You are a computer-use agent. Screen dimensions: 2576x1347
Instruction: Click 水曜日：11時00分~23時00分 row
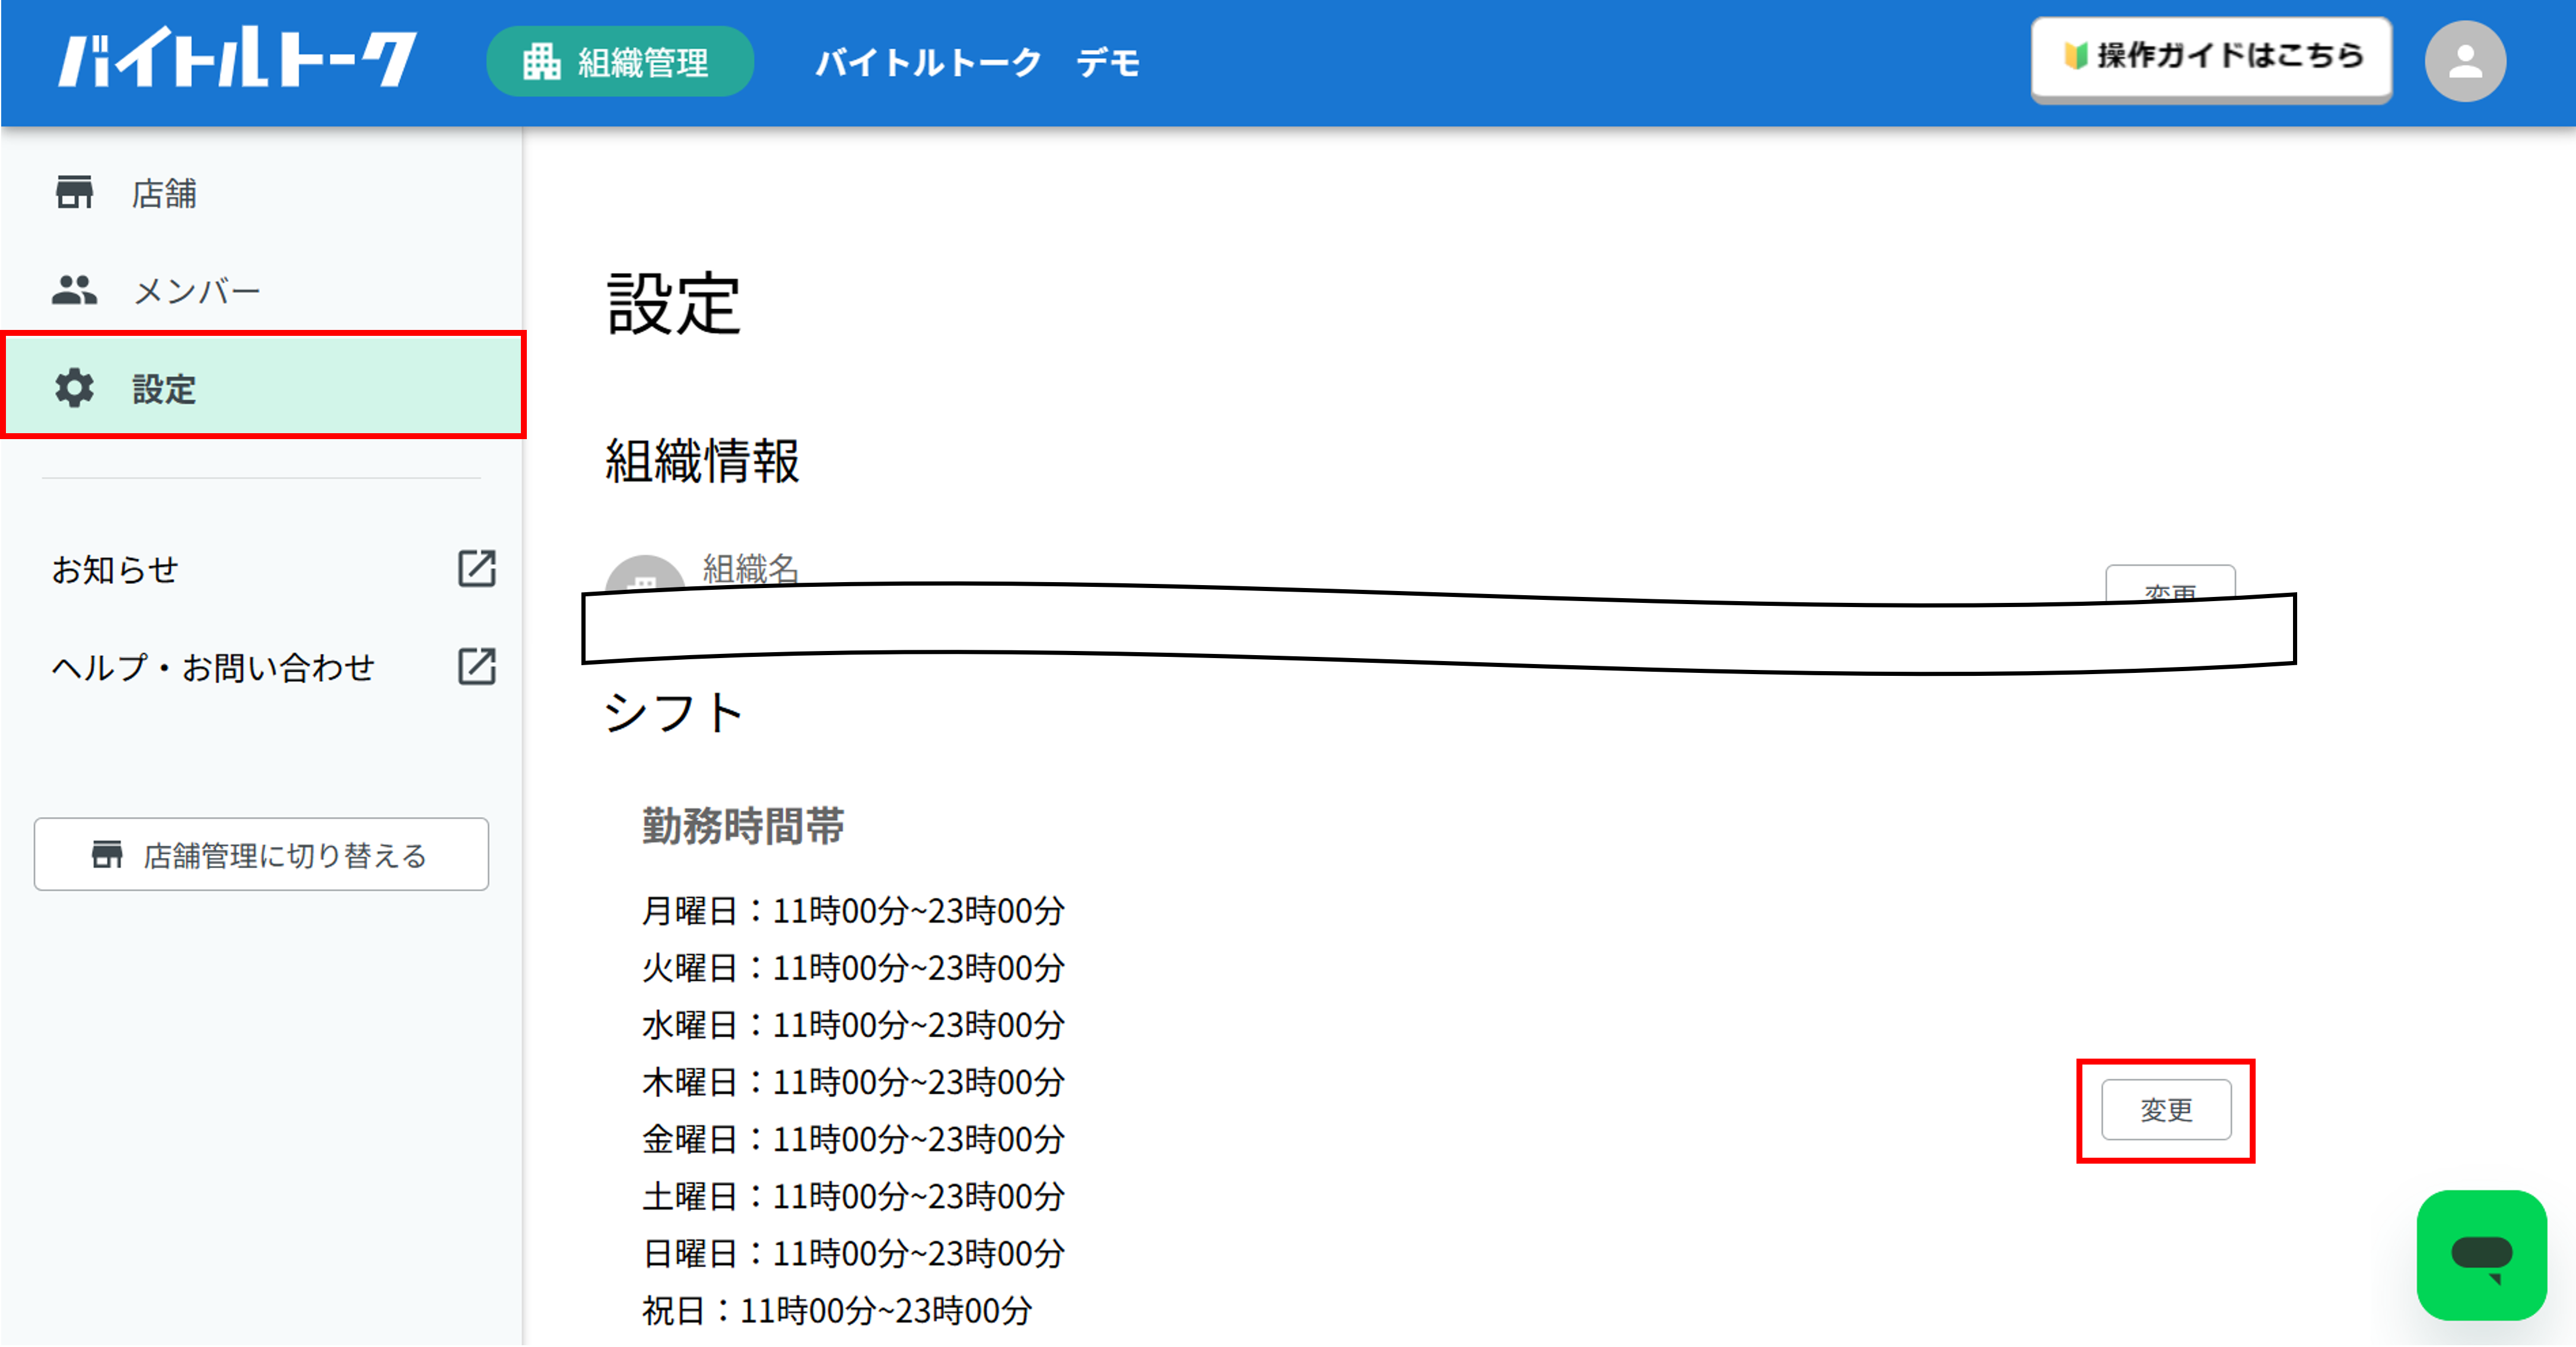coord(853,1025)
